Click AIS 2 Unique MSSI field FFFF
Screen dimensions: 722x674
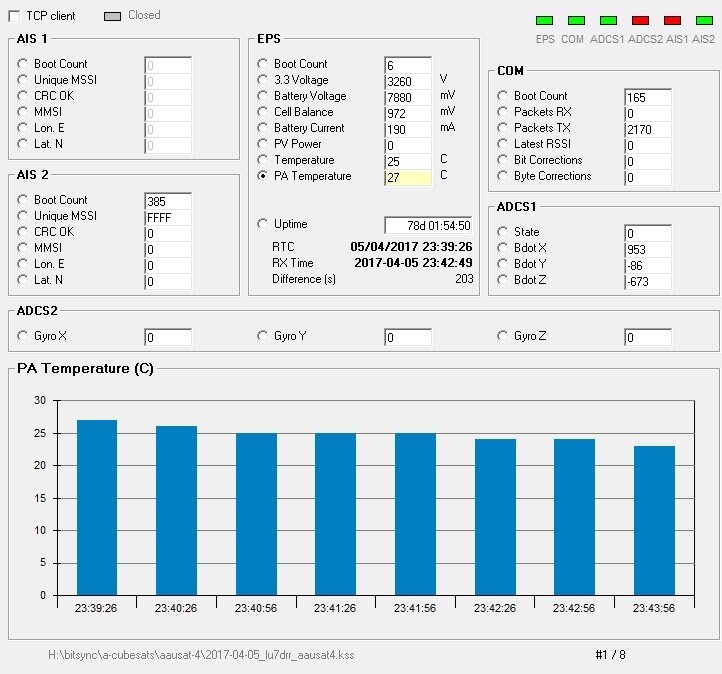[168, 218]
